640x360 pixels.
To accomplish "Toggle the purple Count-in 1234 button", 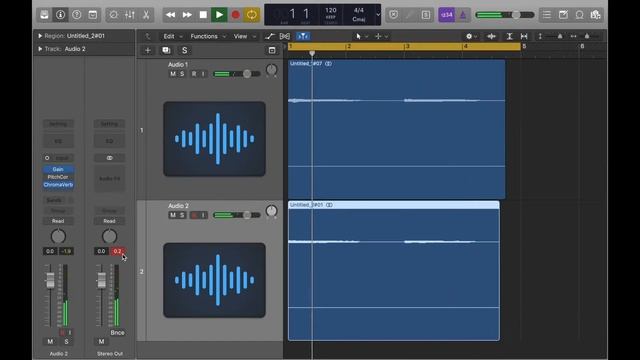I will pos(447,15).
